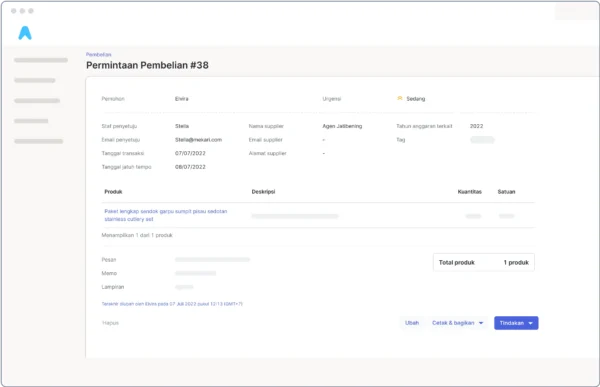The width and height of the screenshot is (600, 387).
Task: Click the Pesan label
Action: (109, 260)
